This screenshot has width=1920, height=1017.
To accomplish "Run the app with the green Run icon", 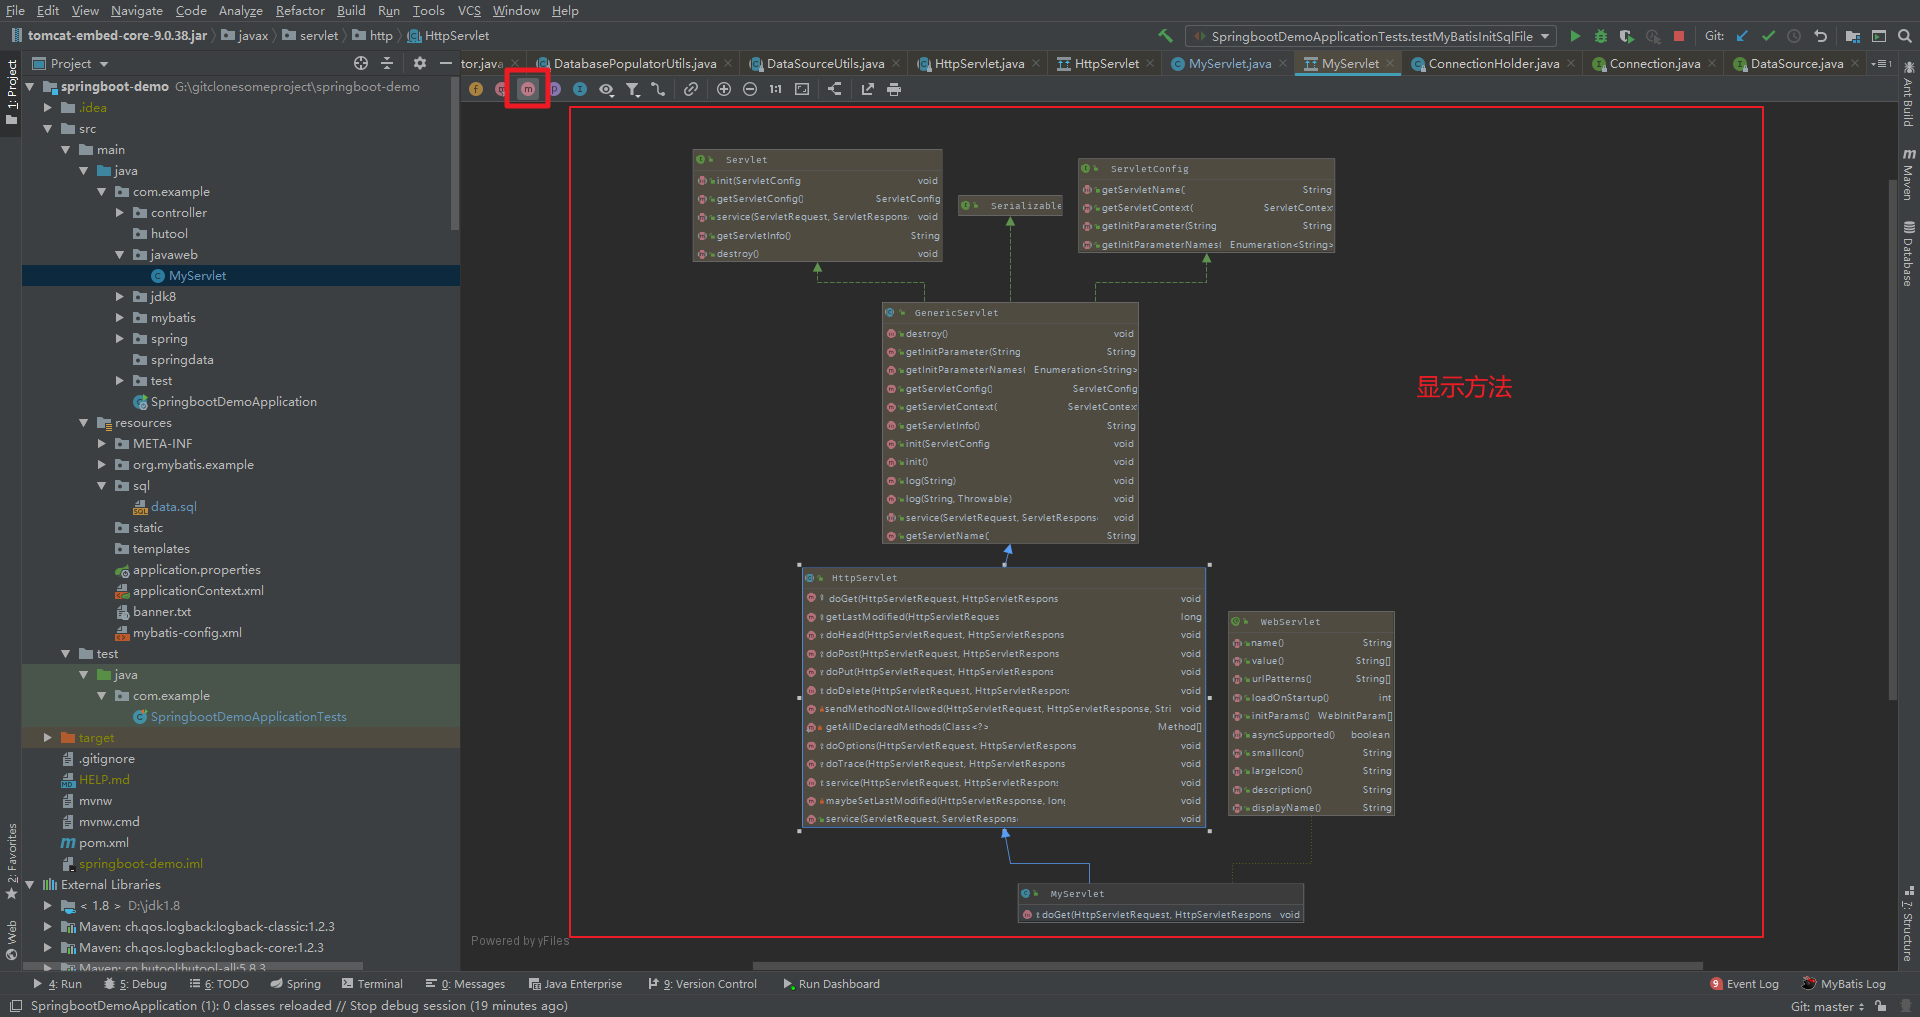I will click(x=1576, y=35).
